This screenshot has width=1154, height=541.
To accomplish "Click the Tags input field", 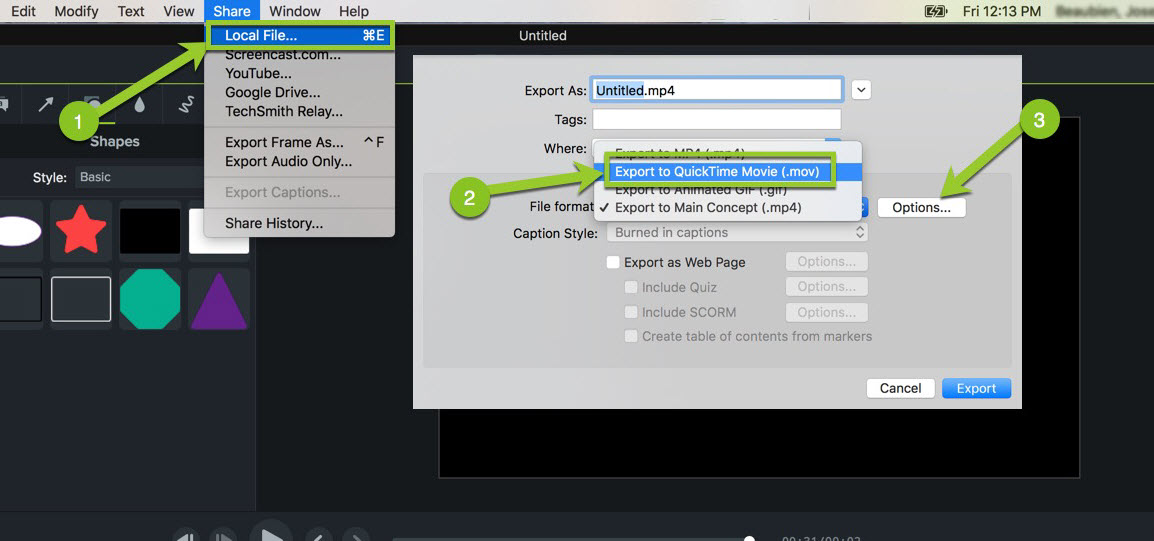I will 717,119.
